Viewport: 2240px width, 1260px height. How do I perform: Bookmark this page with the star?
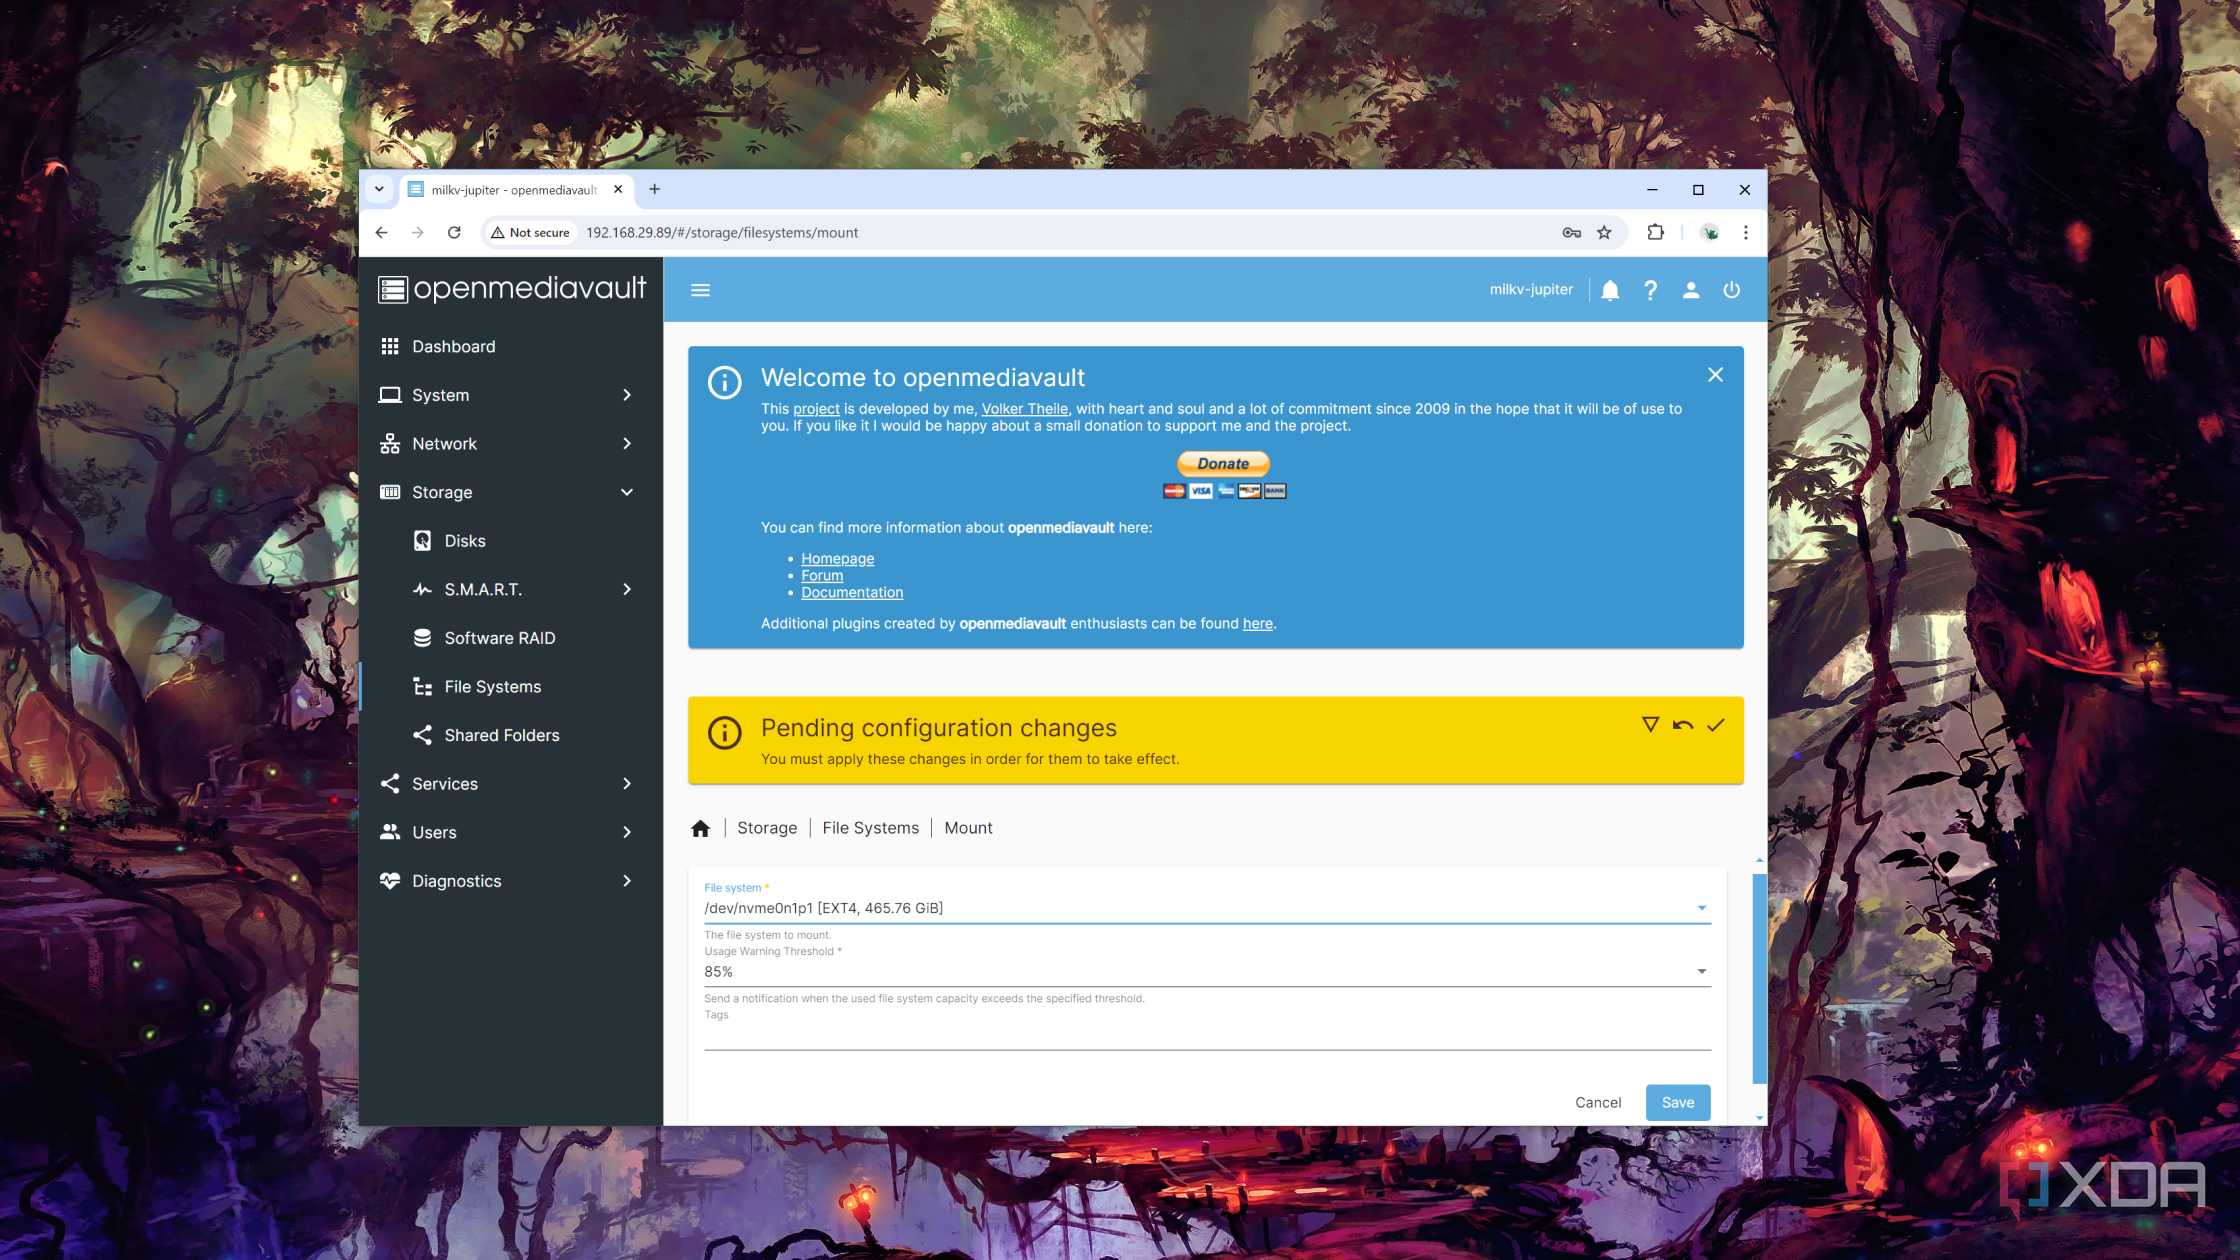pyautogui.click(x=1604, y=233)
